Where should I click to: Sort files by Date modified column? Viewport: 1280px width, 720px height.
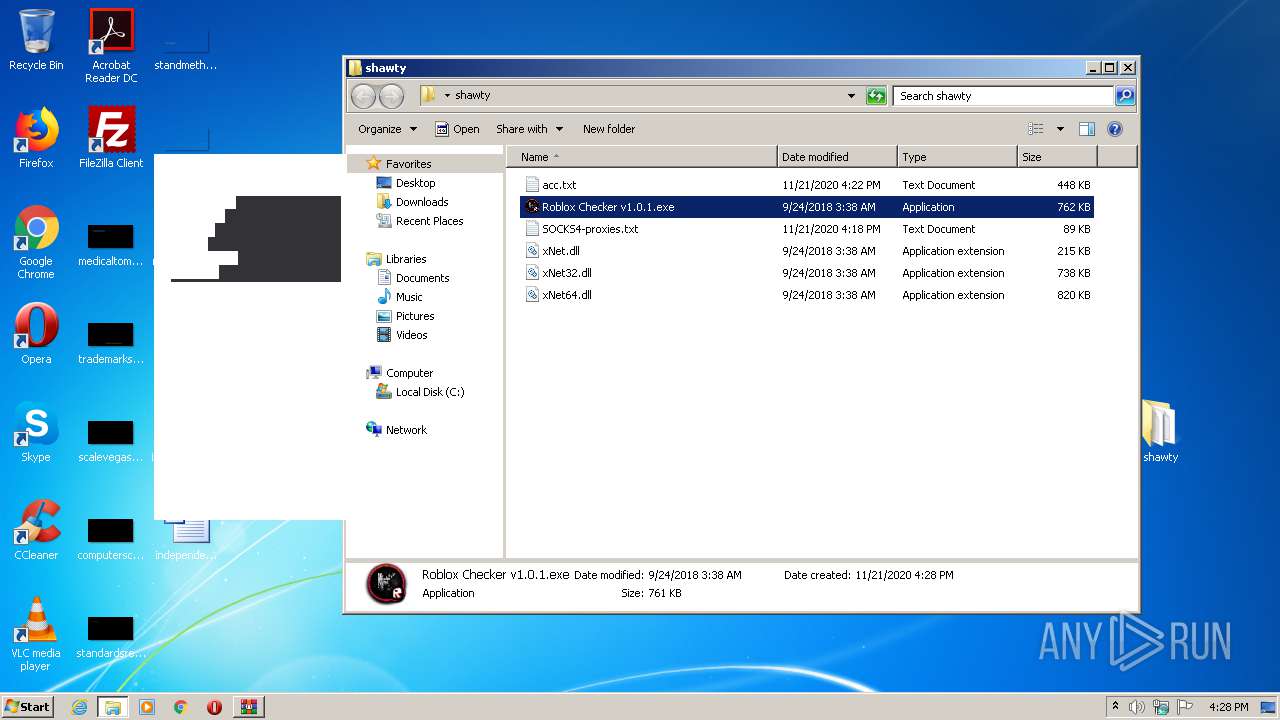[x=837, y=157]
